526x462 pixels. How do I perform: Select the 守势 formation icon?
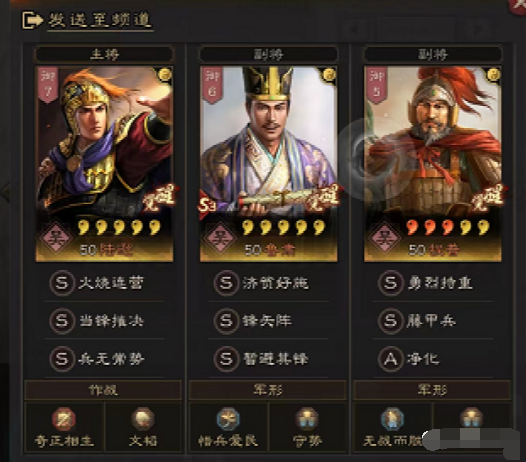pos(307,419)
